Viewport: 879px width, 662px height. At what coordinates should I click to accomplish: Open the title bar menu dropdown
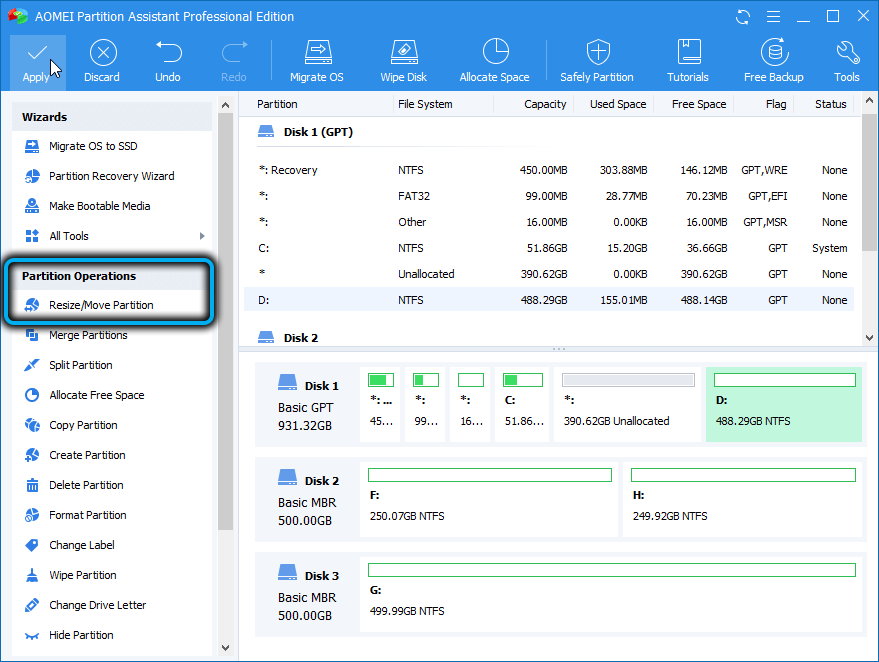coord(772,16)
